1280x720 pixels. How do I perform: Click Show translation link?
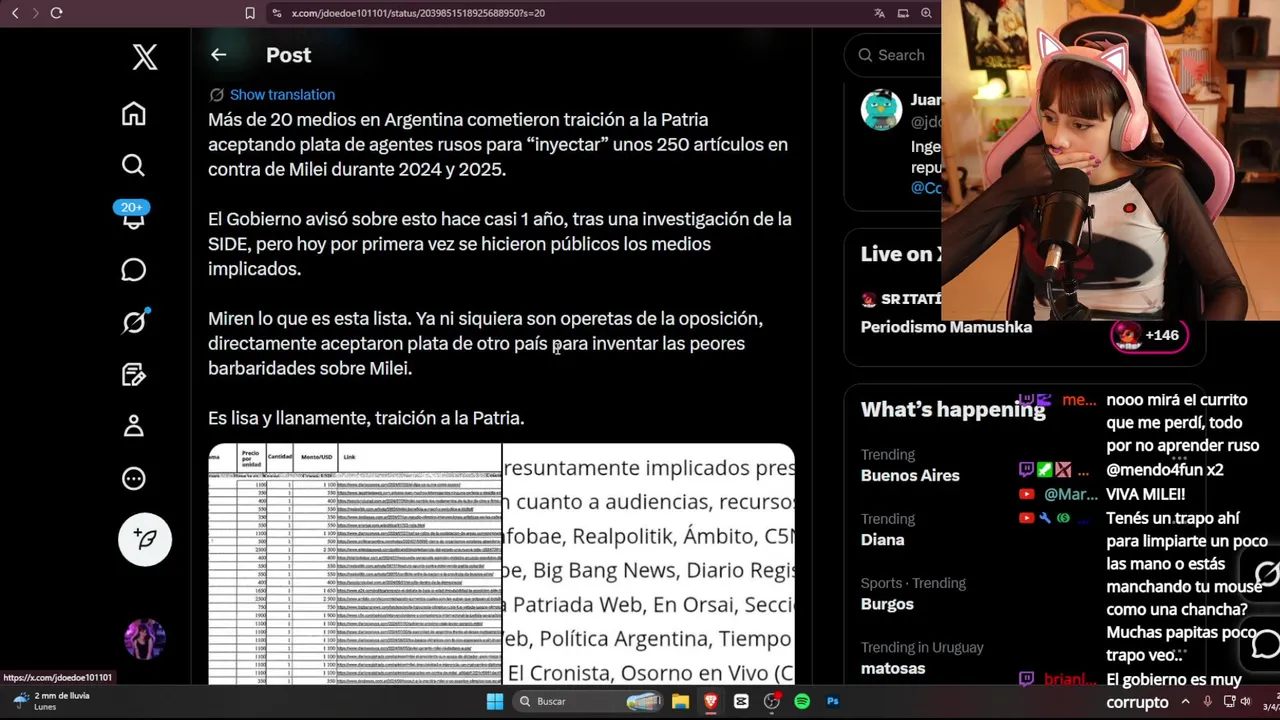click(282, 94)
